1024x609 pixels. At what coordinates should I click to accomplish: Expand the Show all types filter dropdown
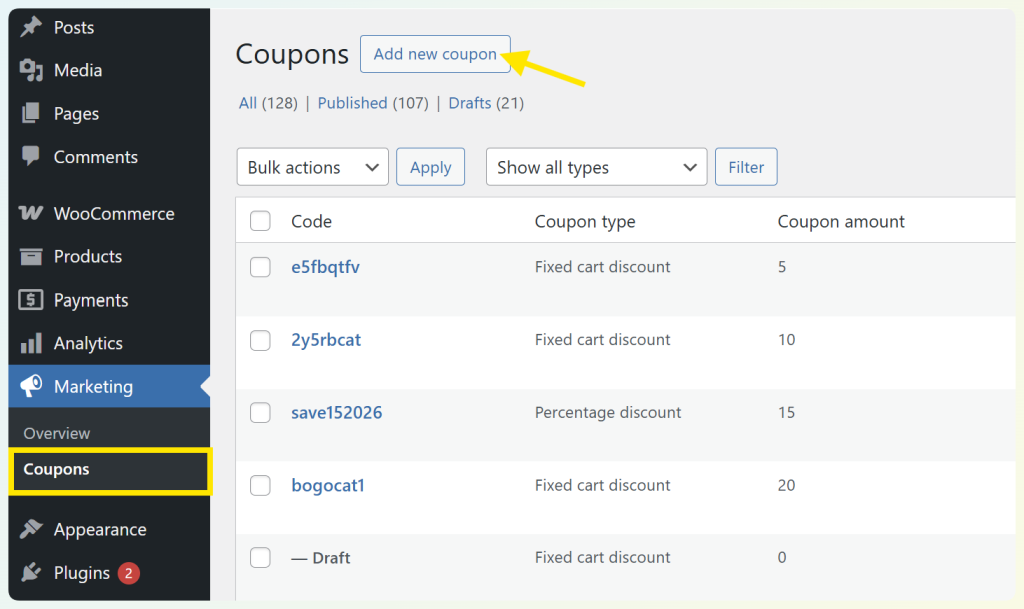tap(596, 167)
